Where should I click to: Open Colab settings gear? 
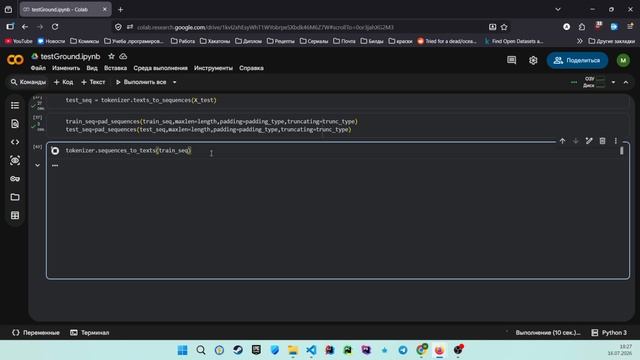coord(533,60)
